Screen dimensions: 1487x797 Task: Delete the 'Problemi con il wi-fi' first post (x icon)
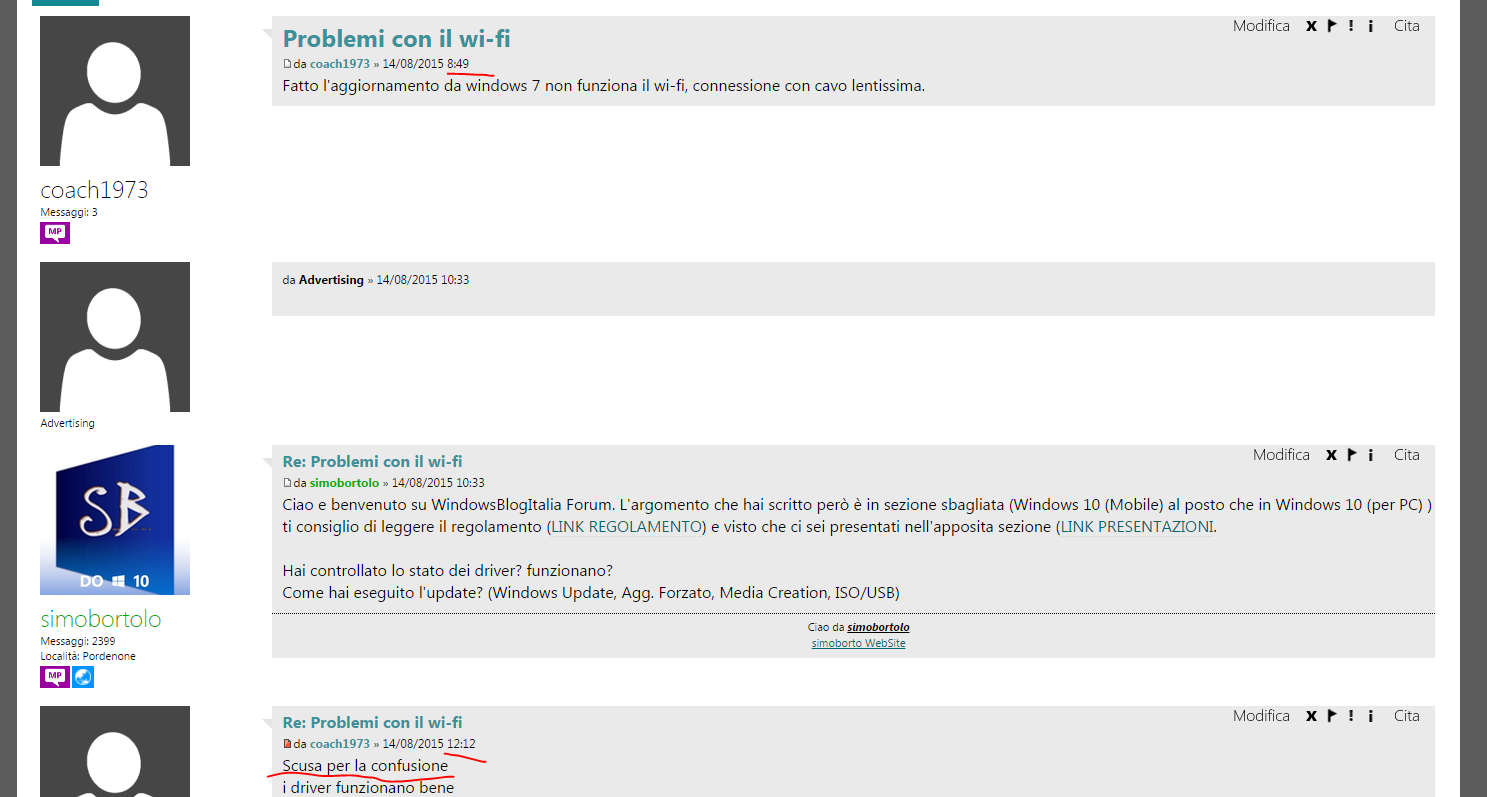click(x=1311, y=26)
